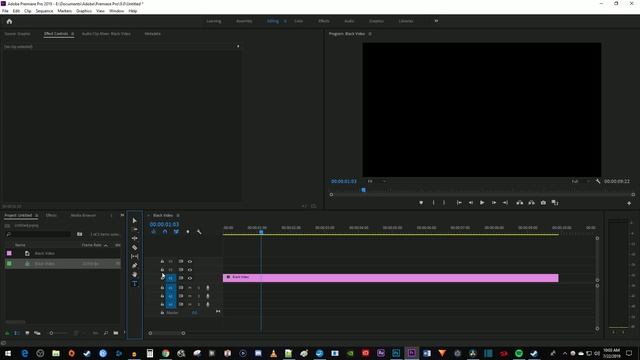The image size is (640, 360).
Task: Open the Fit zoom level dropdown
Action: click(376, 181)
